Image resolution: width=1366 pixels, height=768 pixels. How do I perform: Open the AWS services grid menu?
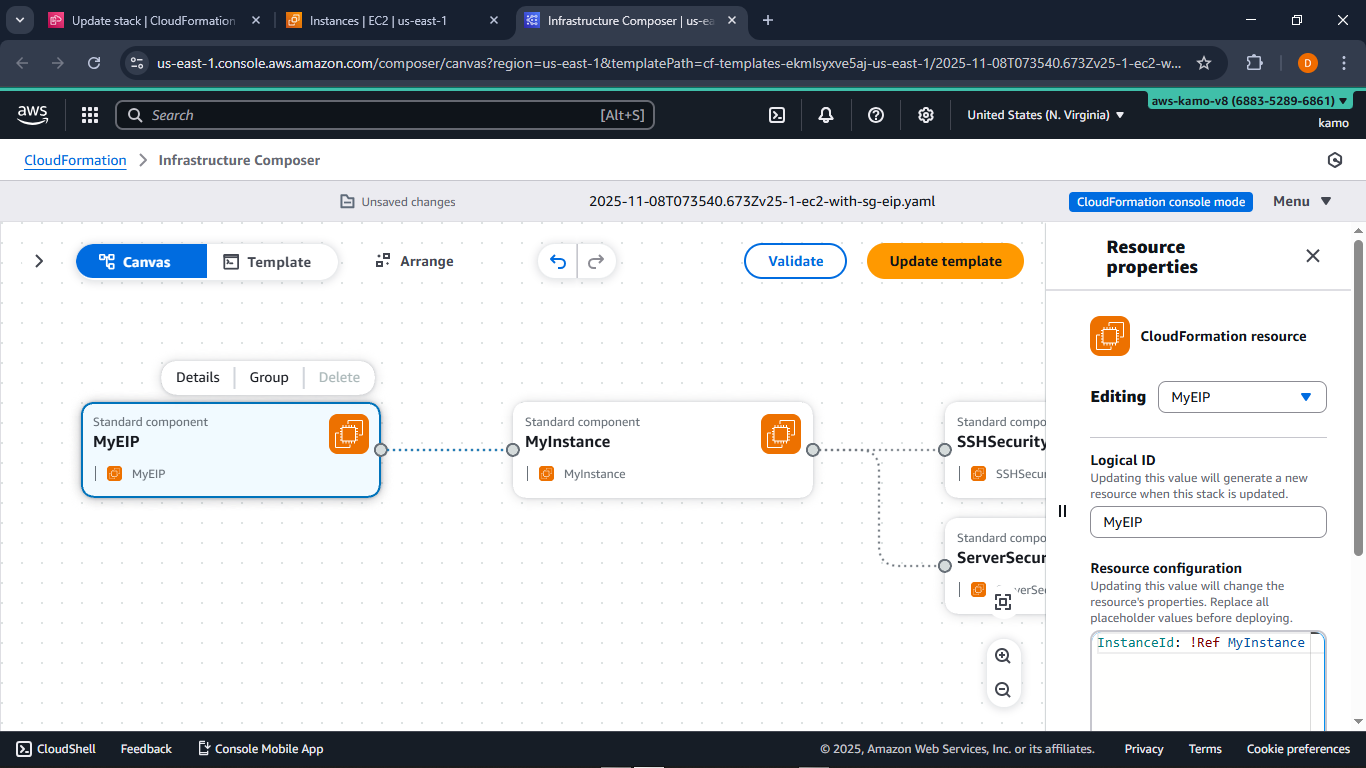click(x=90, y=114)
